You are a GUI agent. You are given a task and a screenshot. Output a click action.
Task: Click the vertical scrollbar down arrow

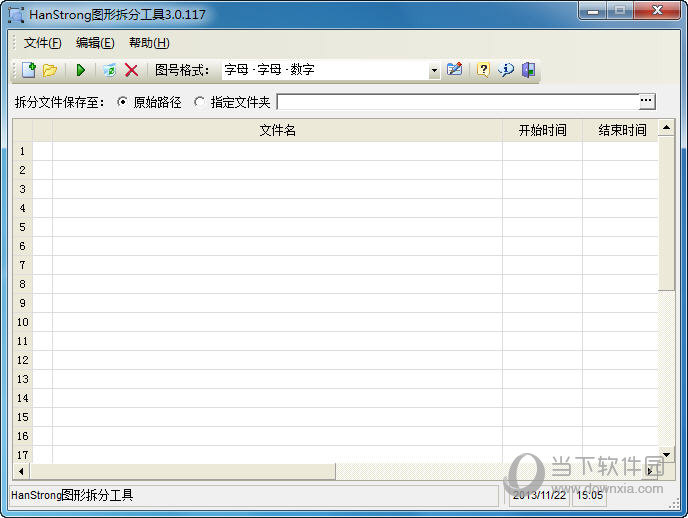666,455
